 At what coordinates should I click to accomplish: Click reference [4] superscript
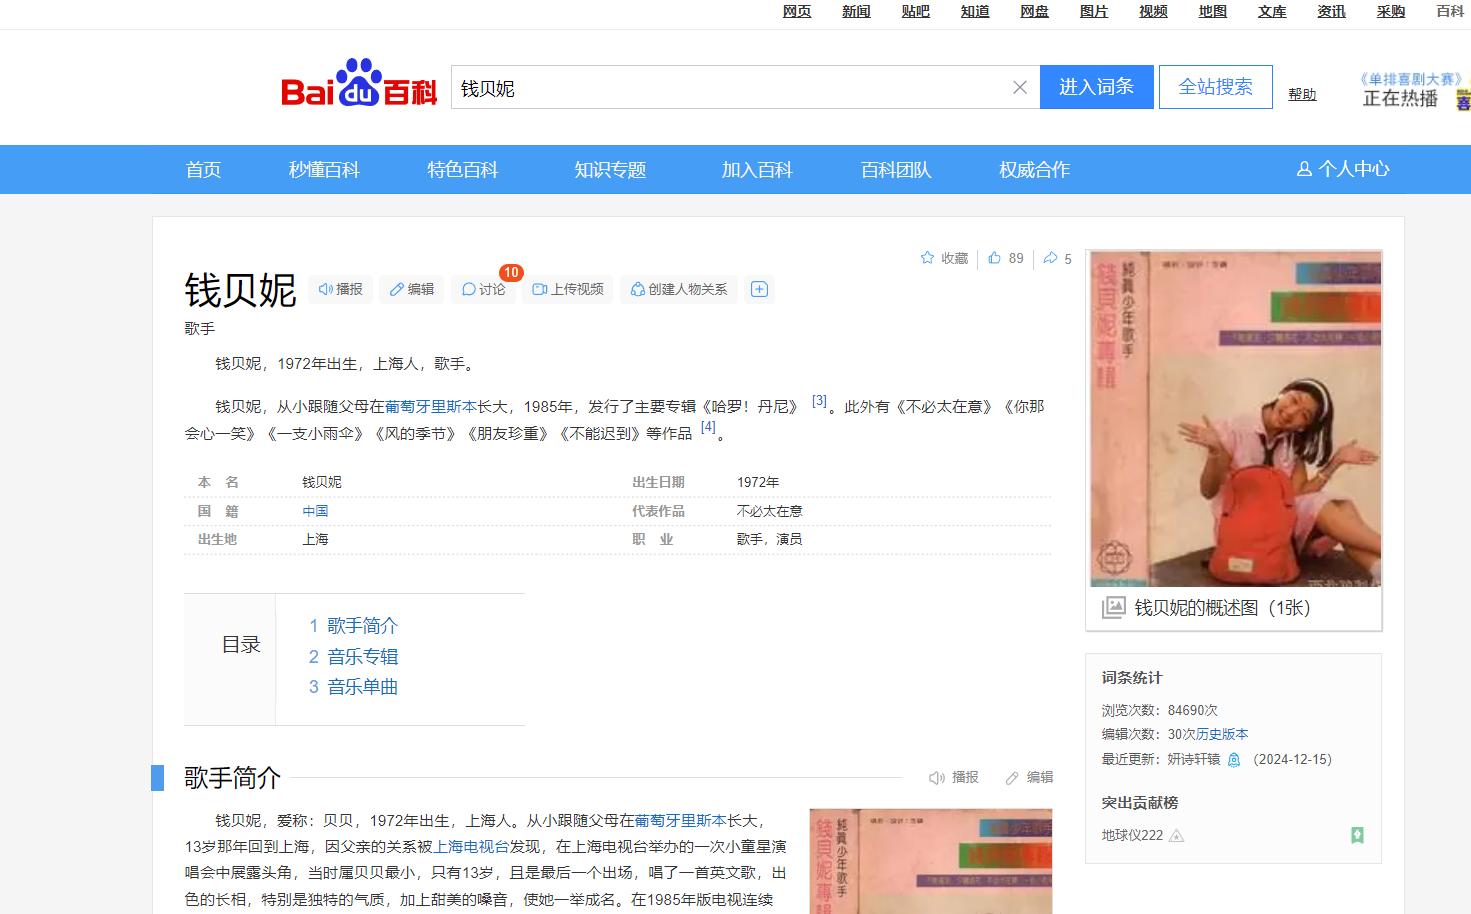pos(708,427)
